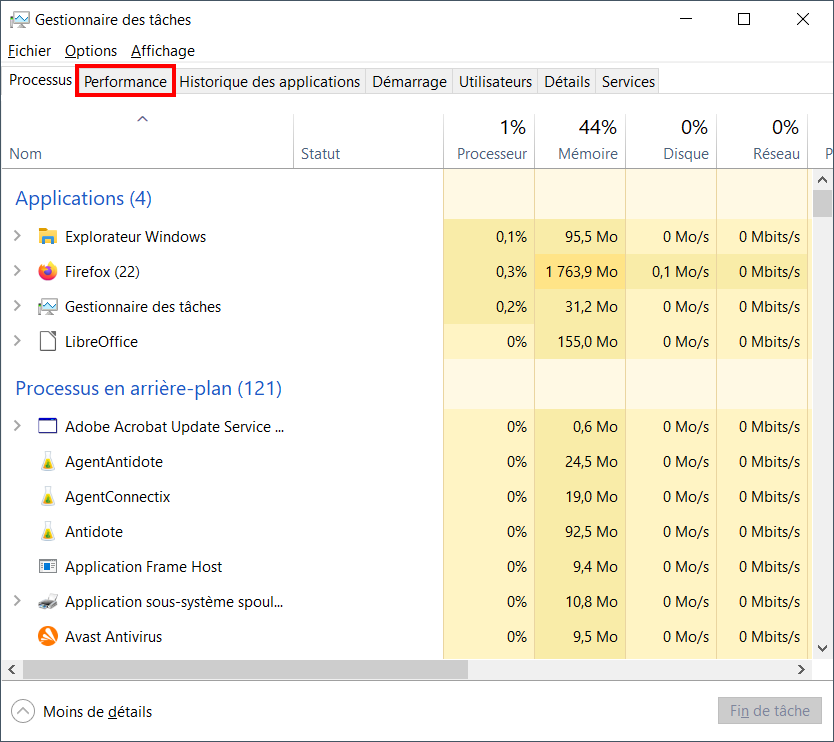
Task: Select the AgentConnectix process name
Action: coord(118,497)
